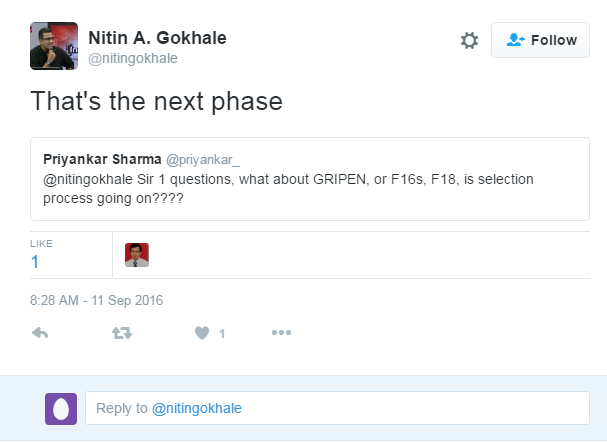Click the add-person icon on the Follow button
The image size is (607, 442).
[516, 40]
